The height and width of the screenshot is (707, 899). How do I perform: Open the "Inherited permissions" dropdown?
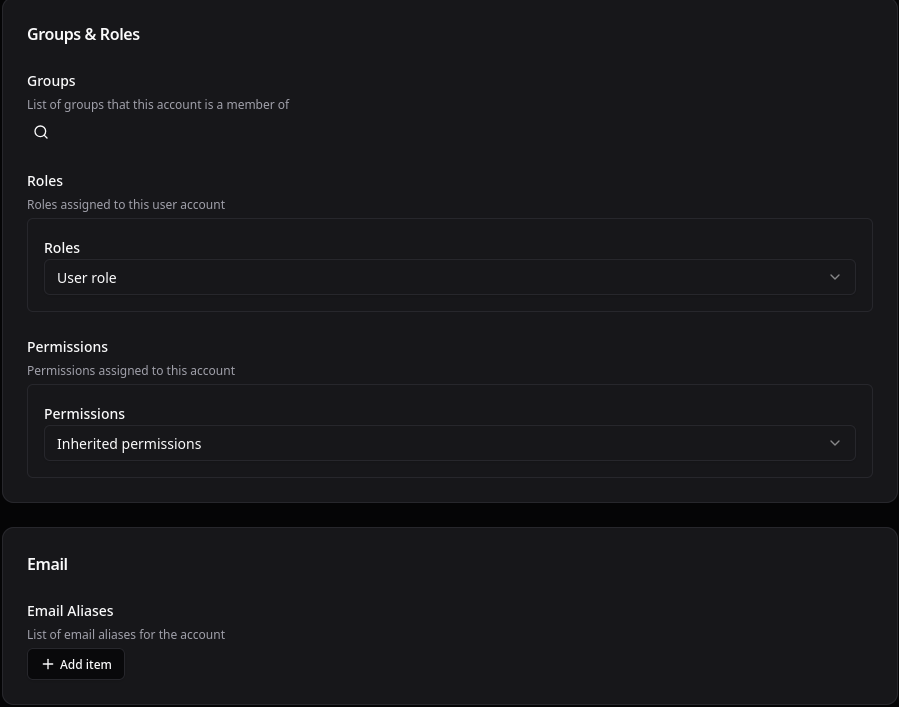[449, 443]
